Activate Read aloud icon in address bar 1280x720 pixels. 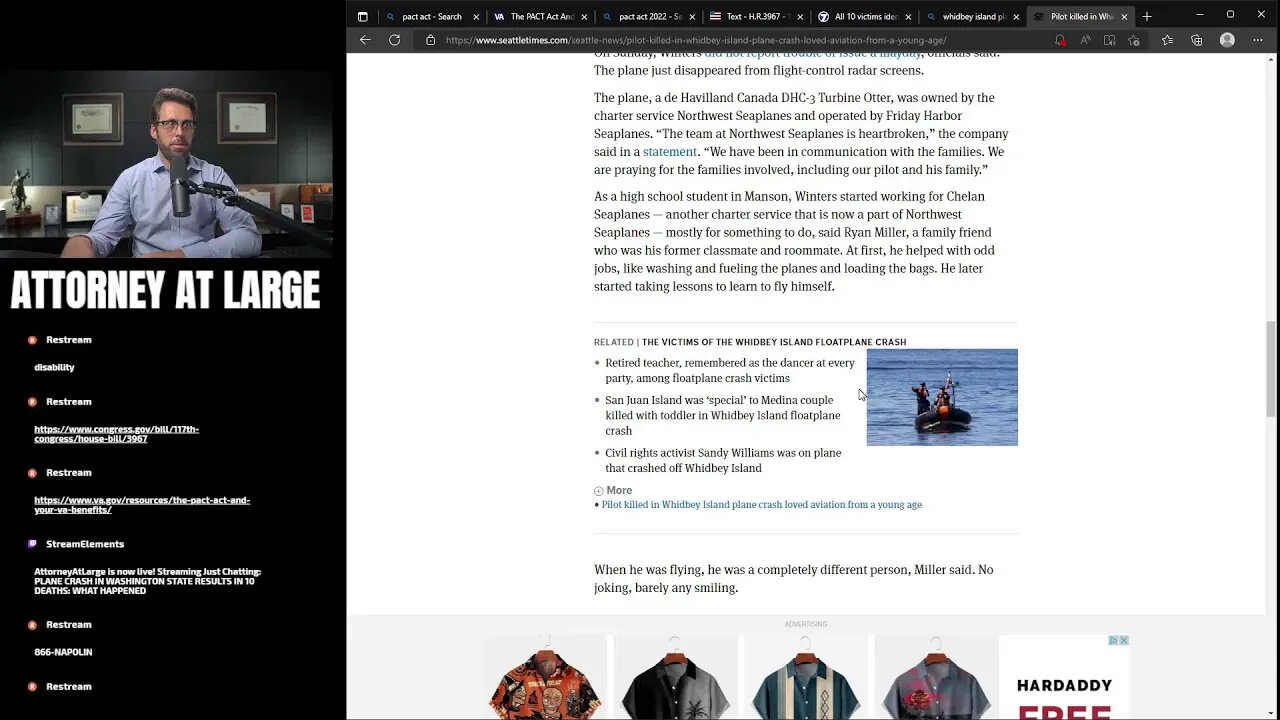1085,40
